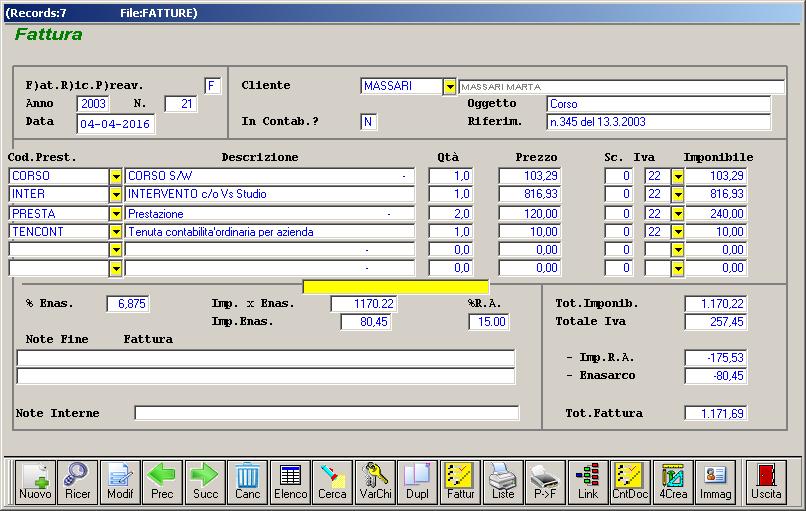Click quantity 2,0 on the PRESTA row
The height and width of the screenshot is (511, 806).
click(451, 214)
